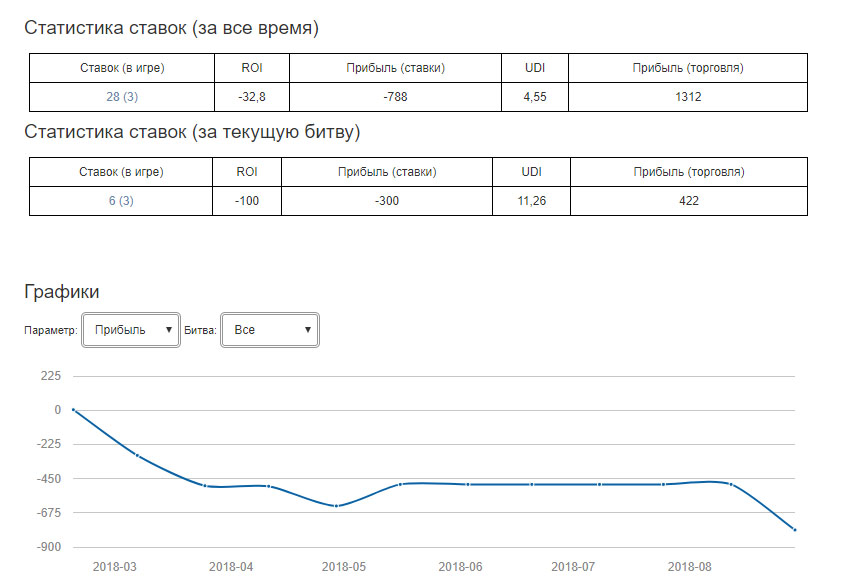845x588 pixels.
Task: Open the Битва dropdown showing Все
Action: (269, 330)
